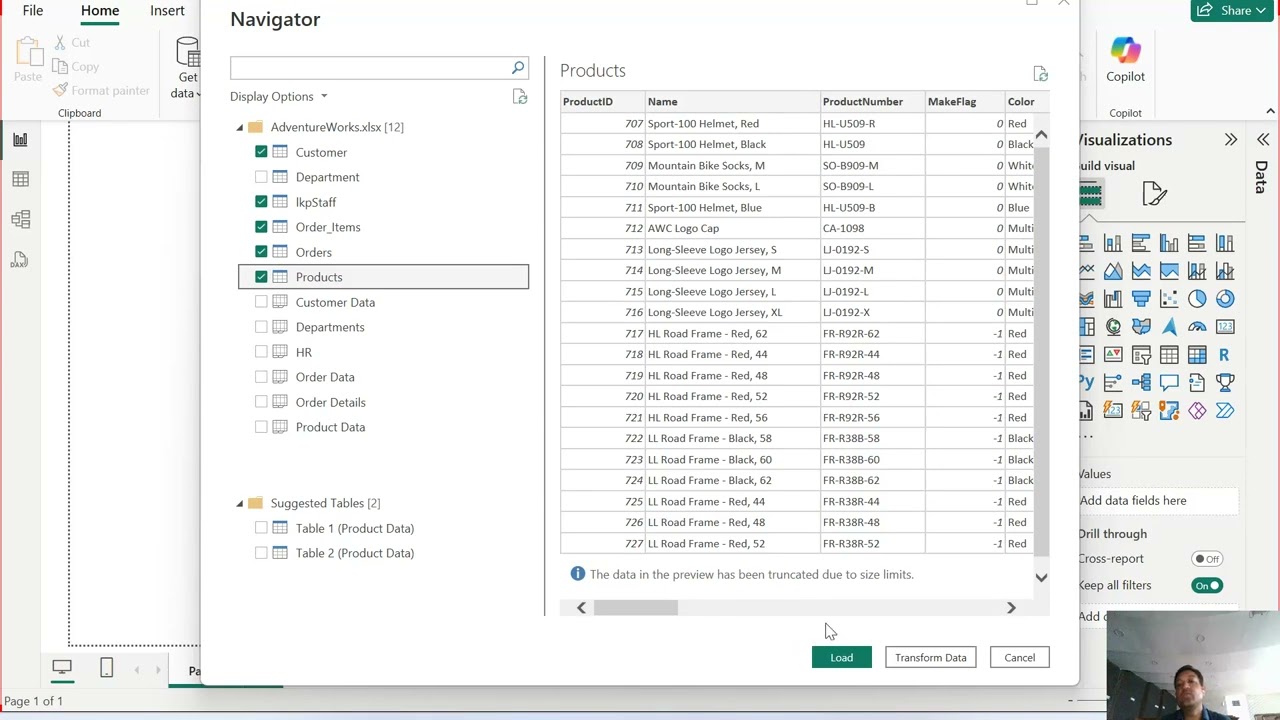Switch to the Home ribbon tab
Viewport: 1280px width, 720px height.
100,10
